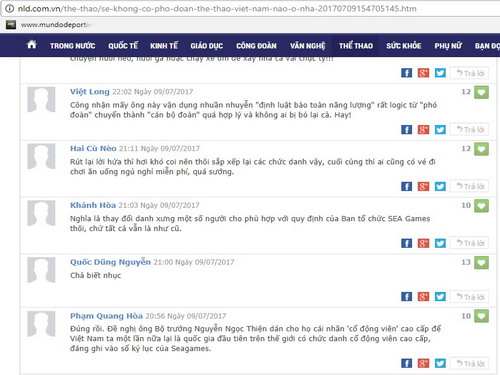Select the Thể Thao tab
500x375 pixels.
[356, 46]
